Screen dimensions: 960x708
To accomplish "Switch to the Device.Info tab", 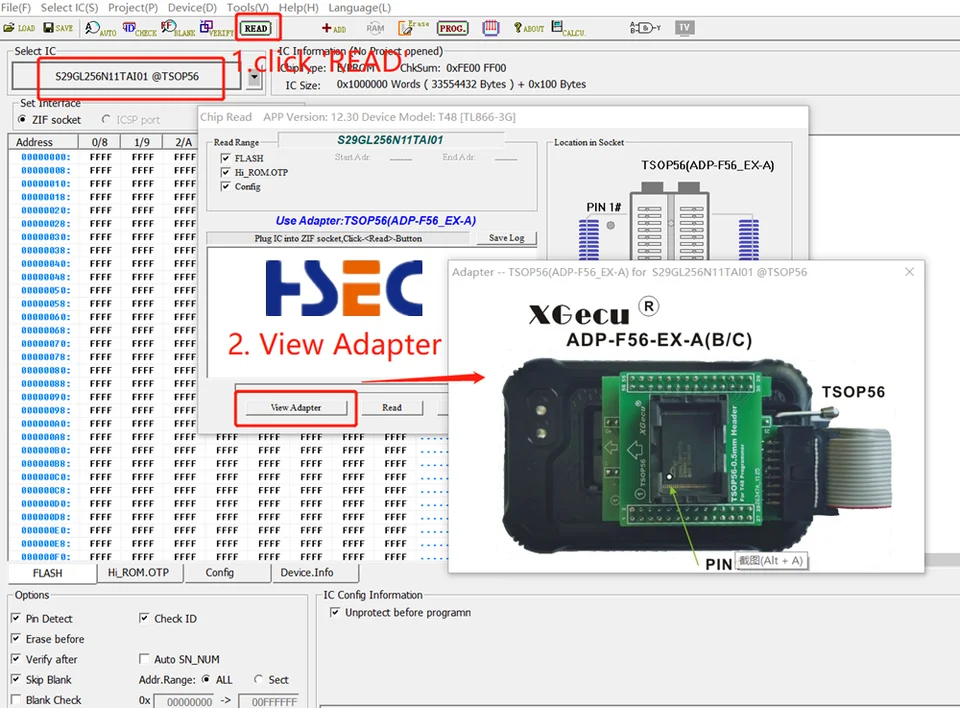I will click(x=307, y=573).
